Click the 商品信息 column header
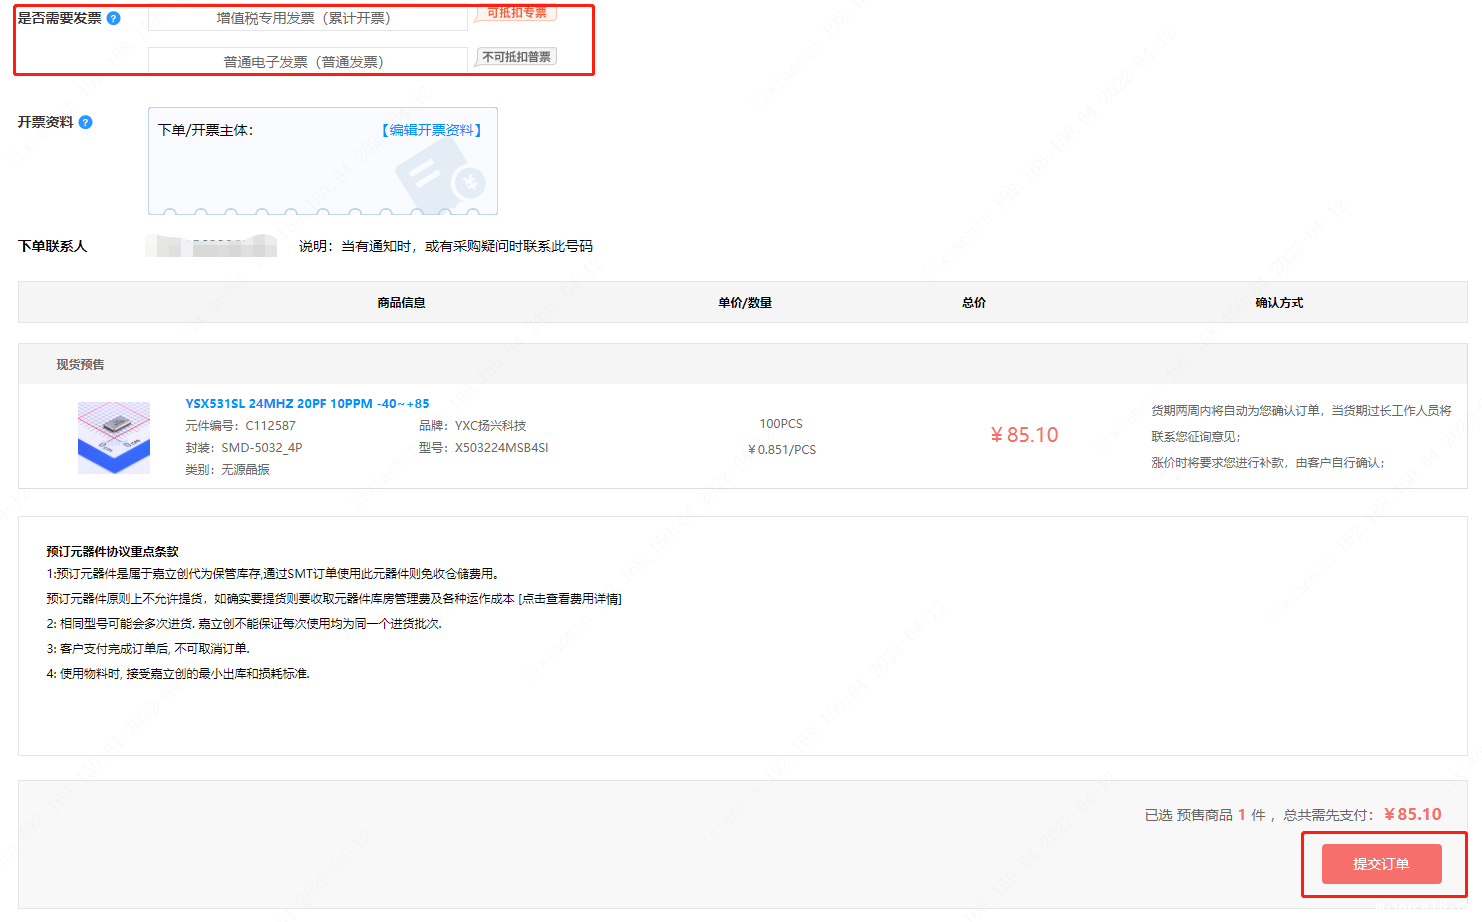 (401, 303)
